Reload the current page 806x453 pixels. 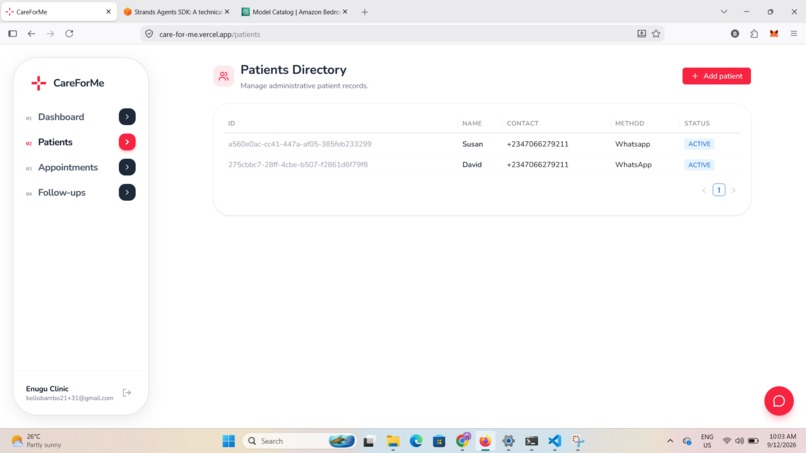[69, 34]
